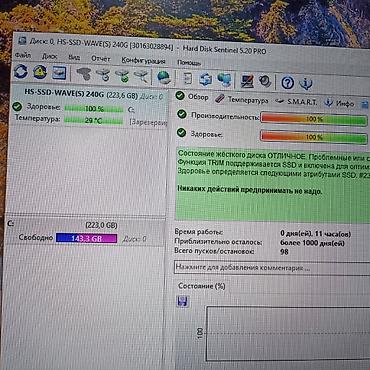
Task: Open the Отчет menu
Action: point(101,59)
